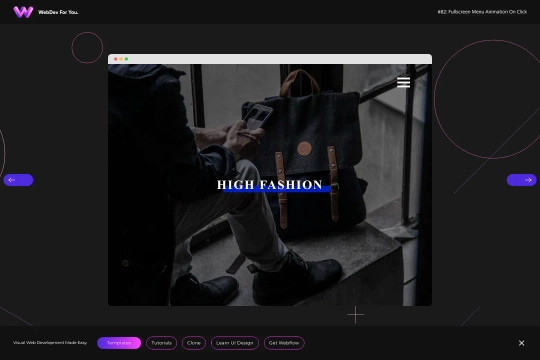Click the WebDev For You logo icon

pos(23,12)
